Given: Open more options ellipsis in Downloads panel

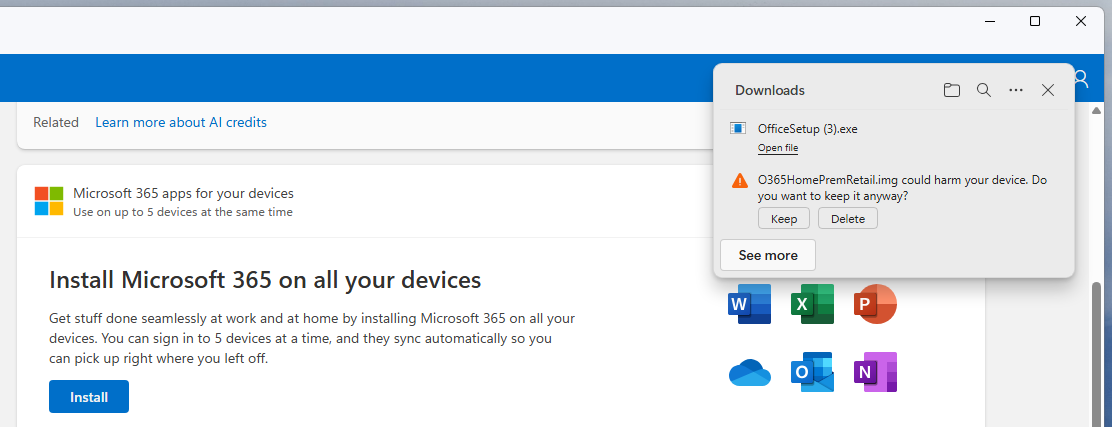Looking at the screenshot, I should [1016, 90].
